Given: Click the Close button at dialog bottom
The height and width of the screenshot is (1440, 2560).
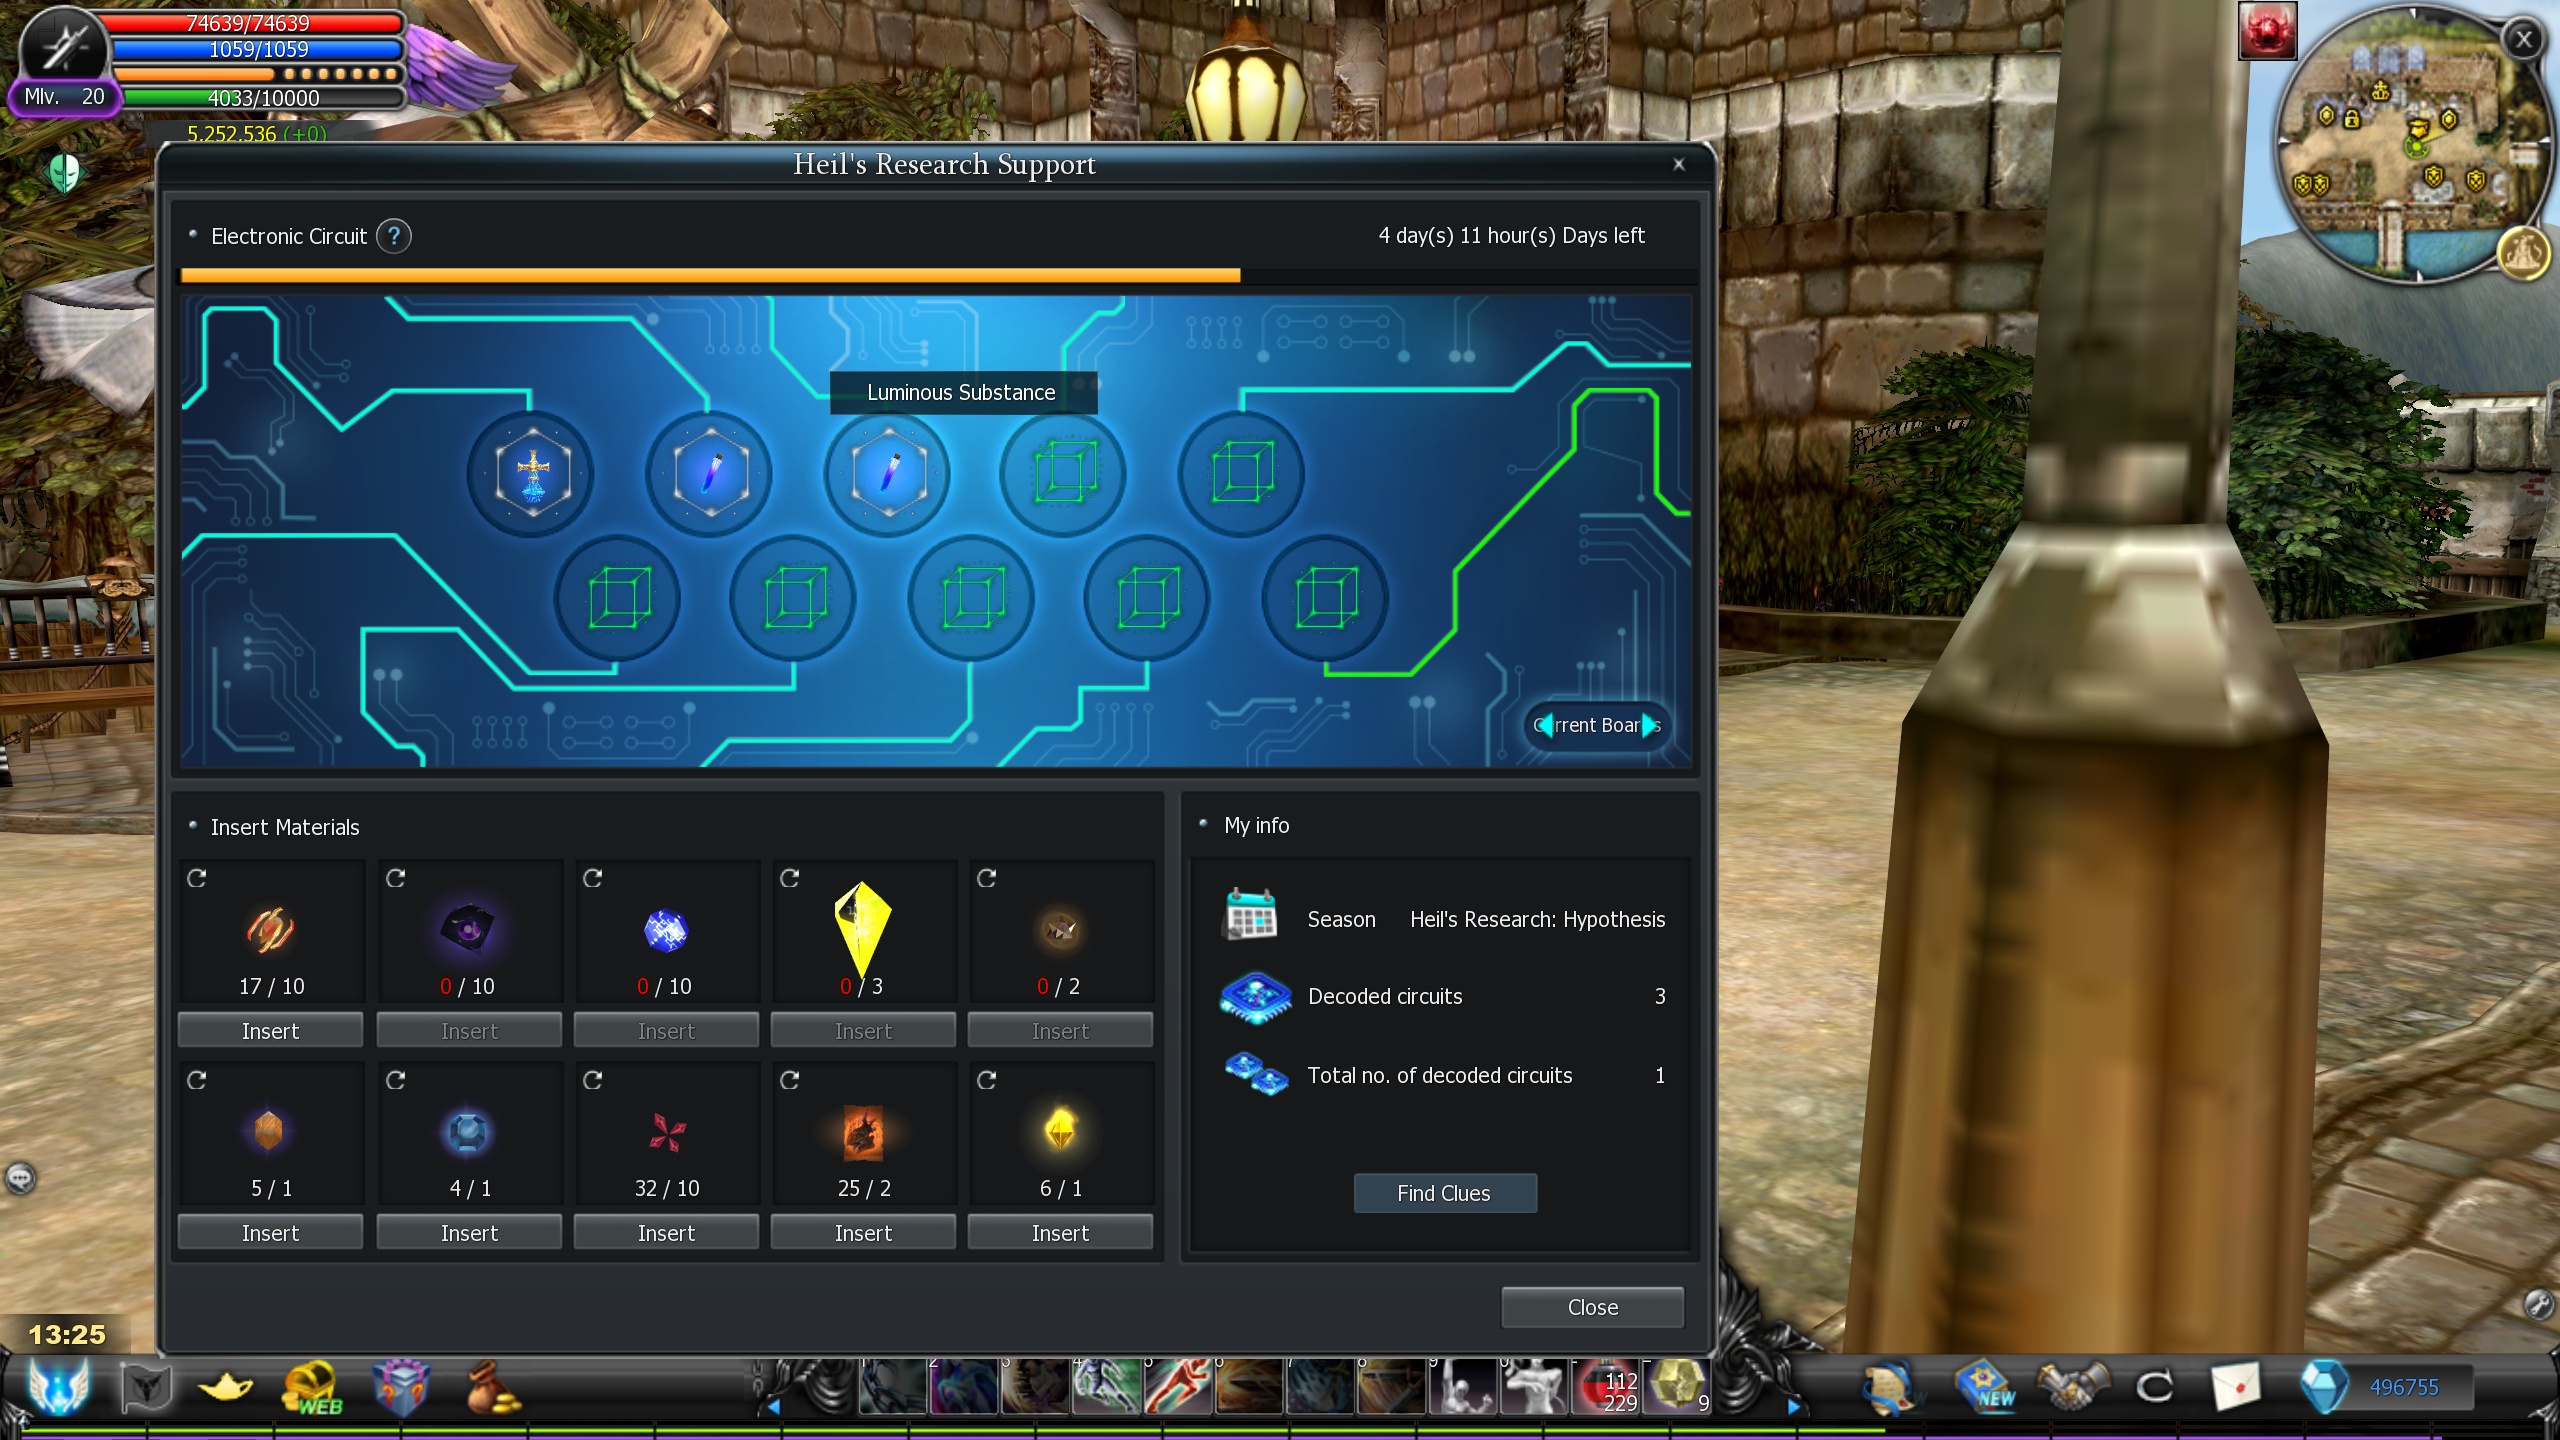Looking at the screenshot, I should pyautogui.click(x=1592, y=1307).
